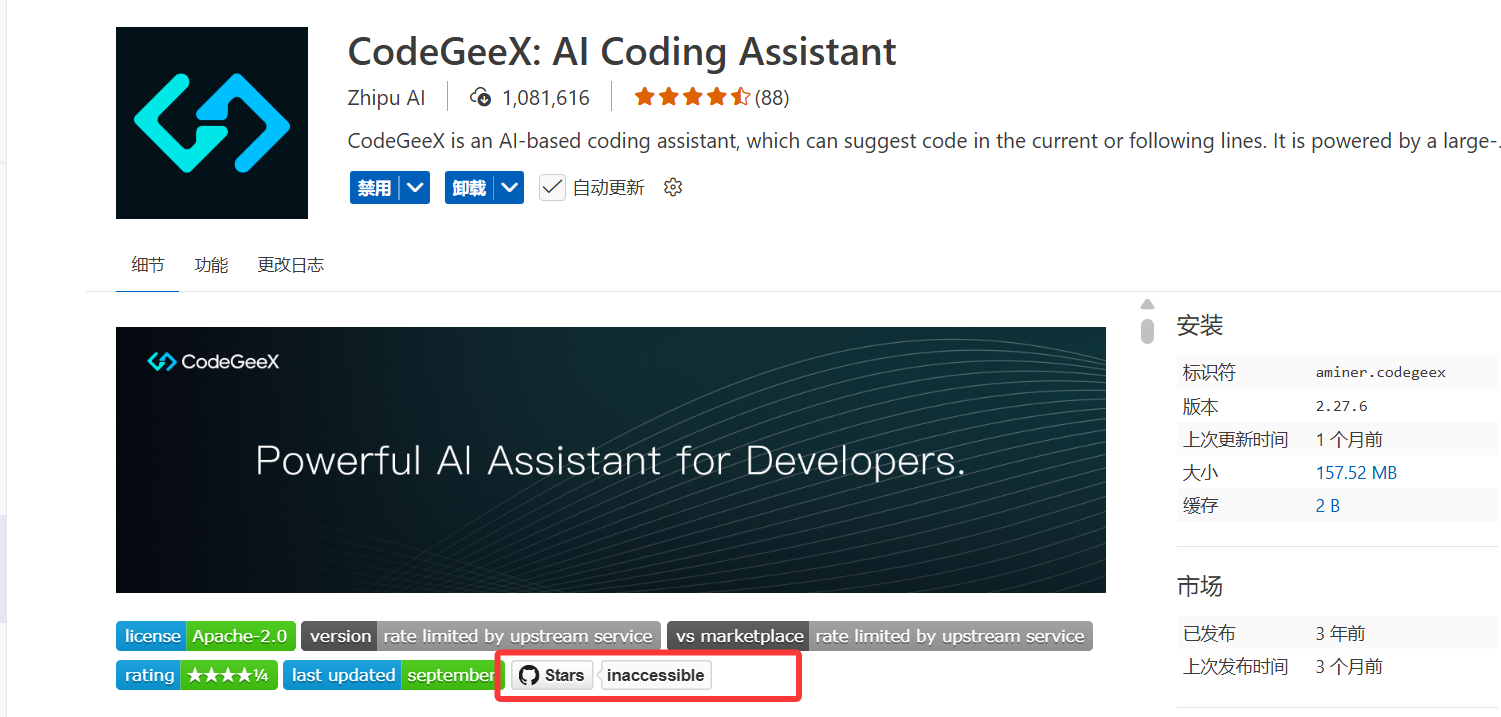Click the 3 个月前 last release value
This screenshot has height=717, width=1501.
(1349, 667)
